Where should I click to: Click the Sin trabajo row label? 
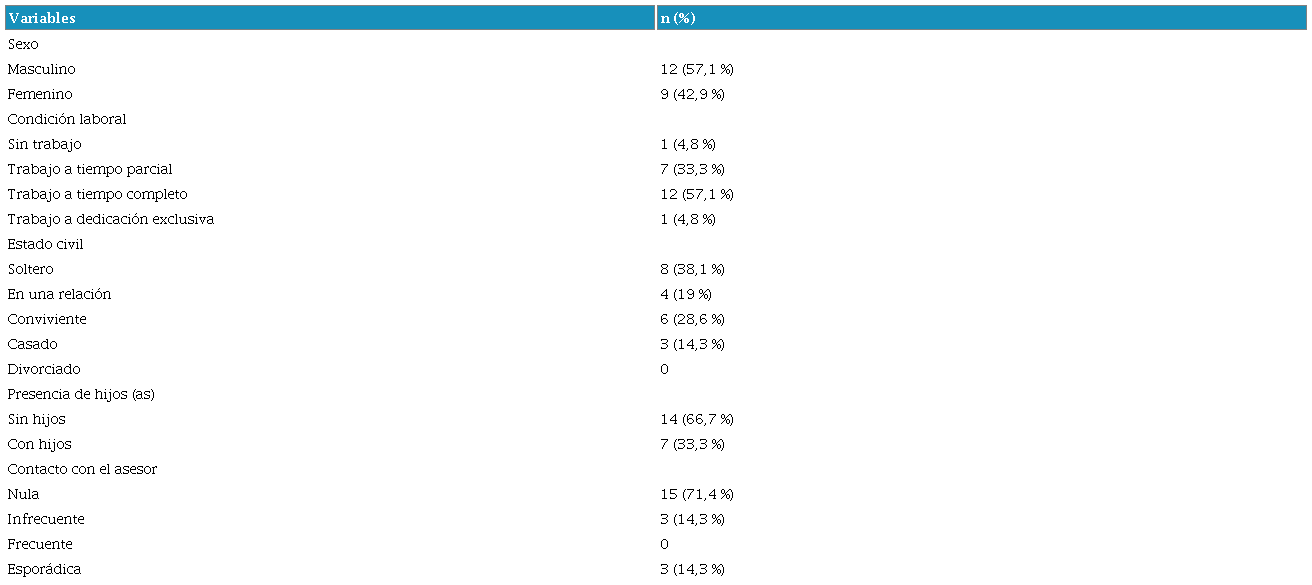(44, 144)
